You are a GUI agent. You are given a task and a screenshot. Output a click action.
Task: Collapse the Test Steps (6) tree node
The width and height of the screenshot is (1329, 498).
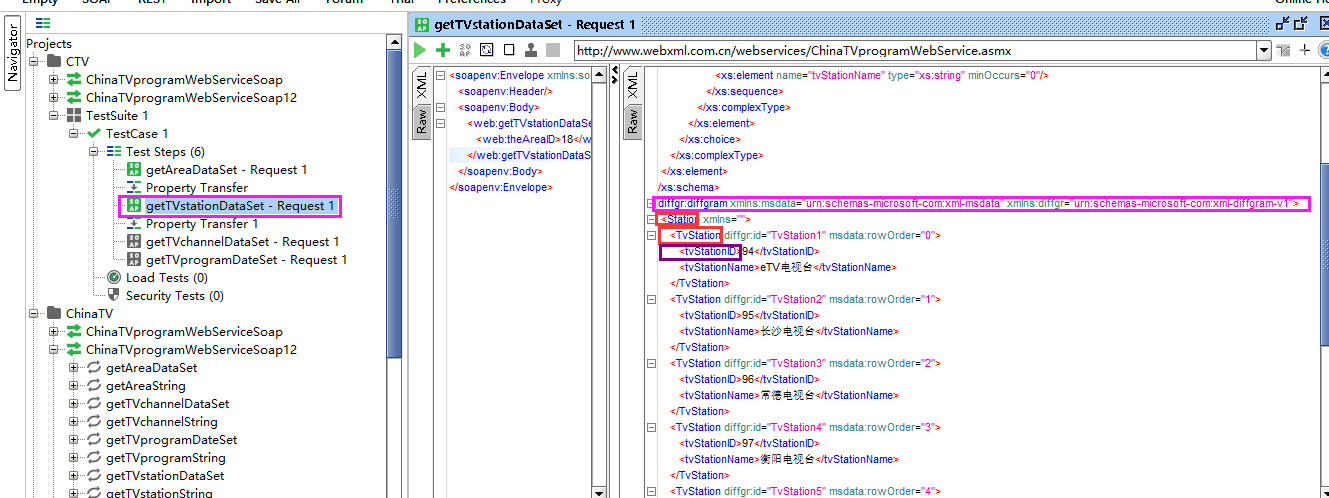93,152
